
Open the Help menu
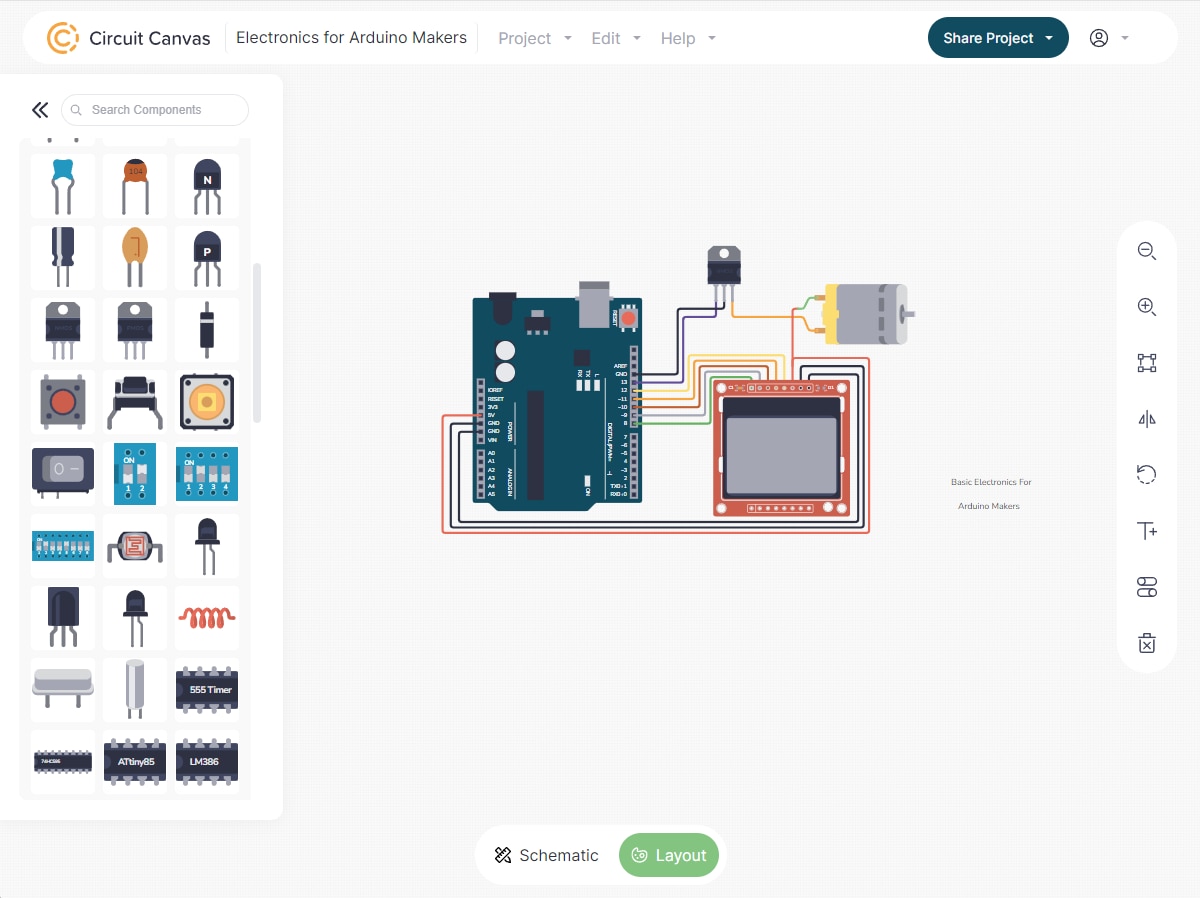coord(688,38)
